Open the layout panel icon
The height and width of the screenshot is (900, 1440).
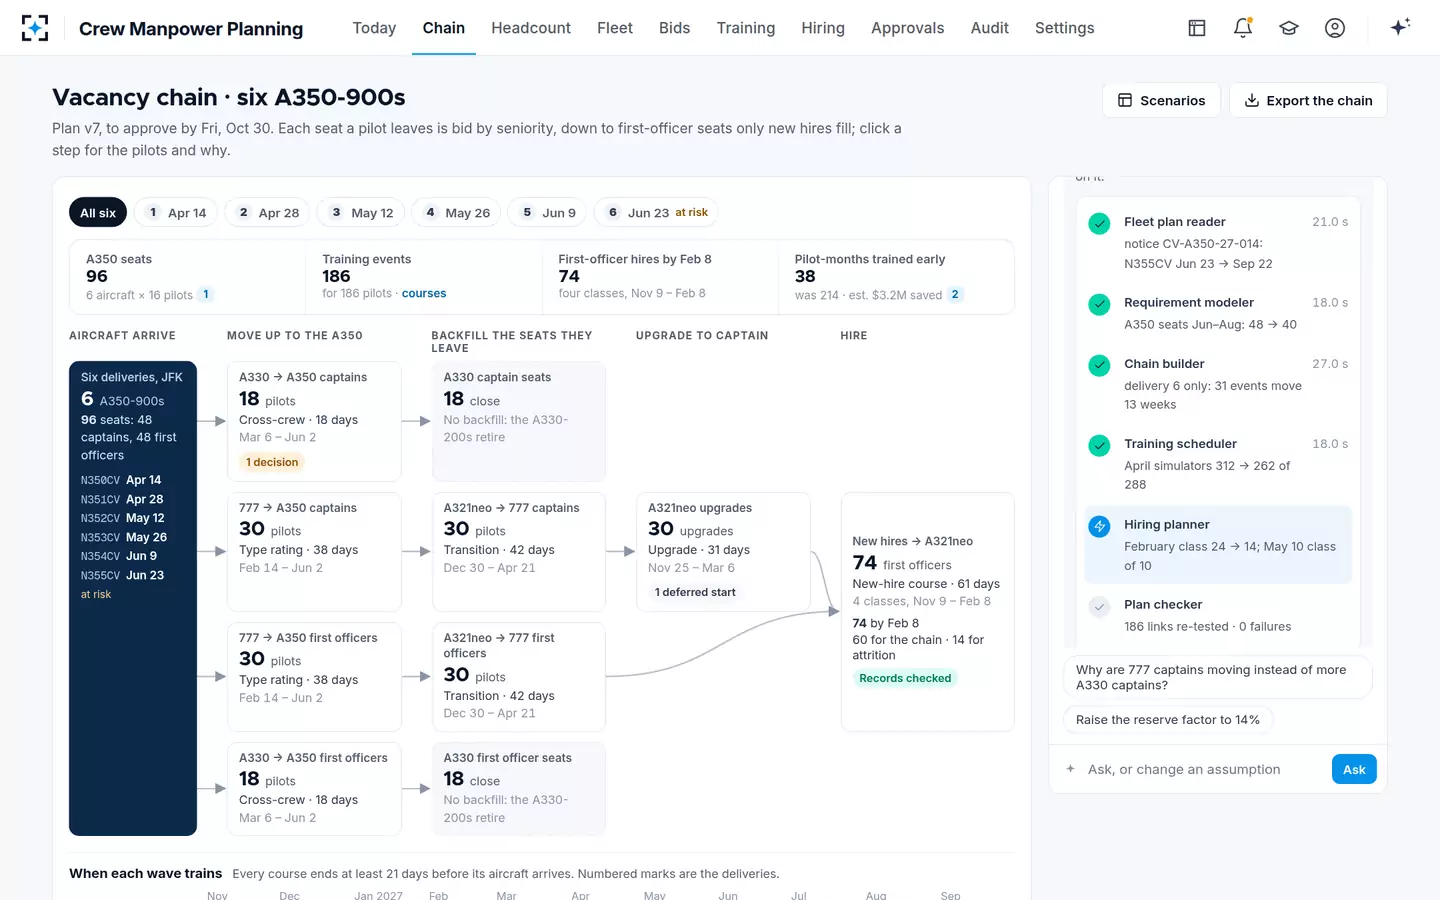(x=1197, y=28)
